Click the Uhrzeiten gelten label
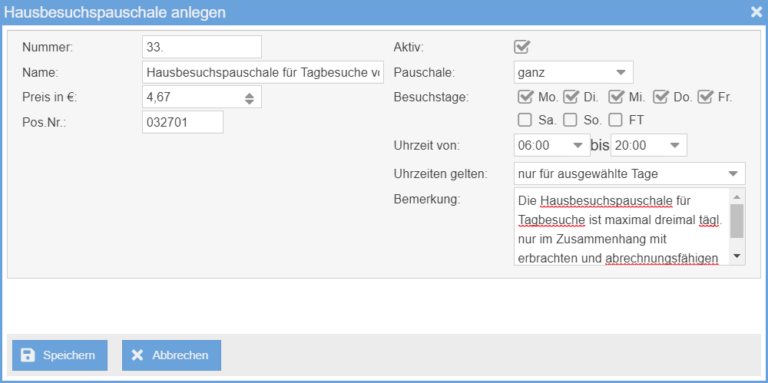Screen dimensions: 768x383 tap(441, 173)
